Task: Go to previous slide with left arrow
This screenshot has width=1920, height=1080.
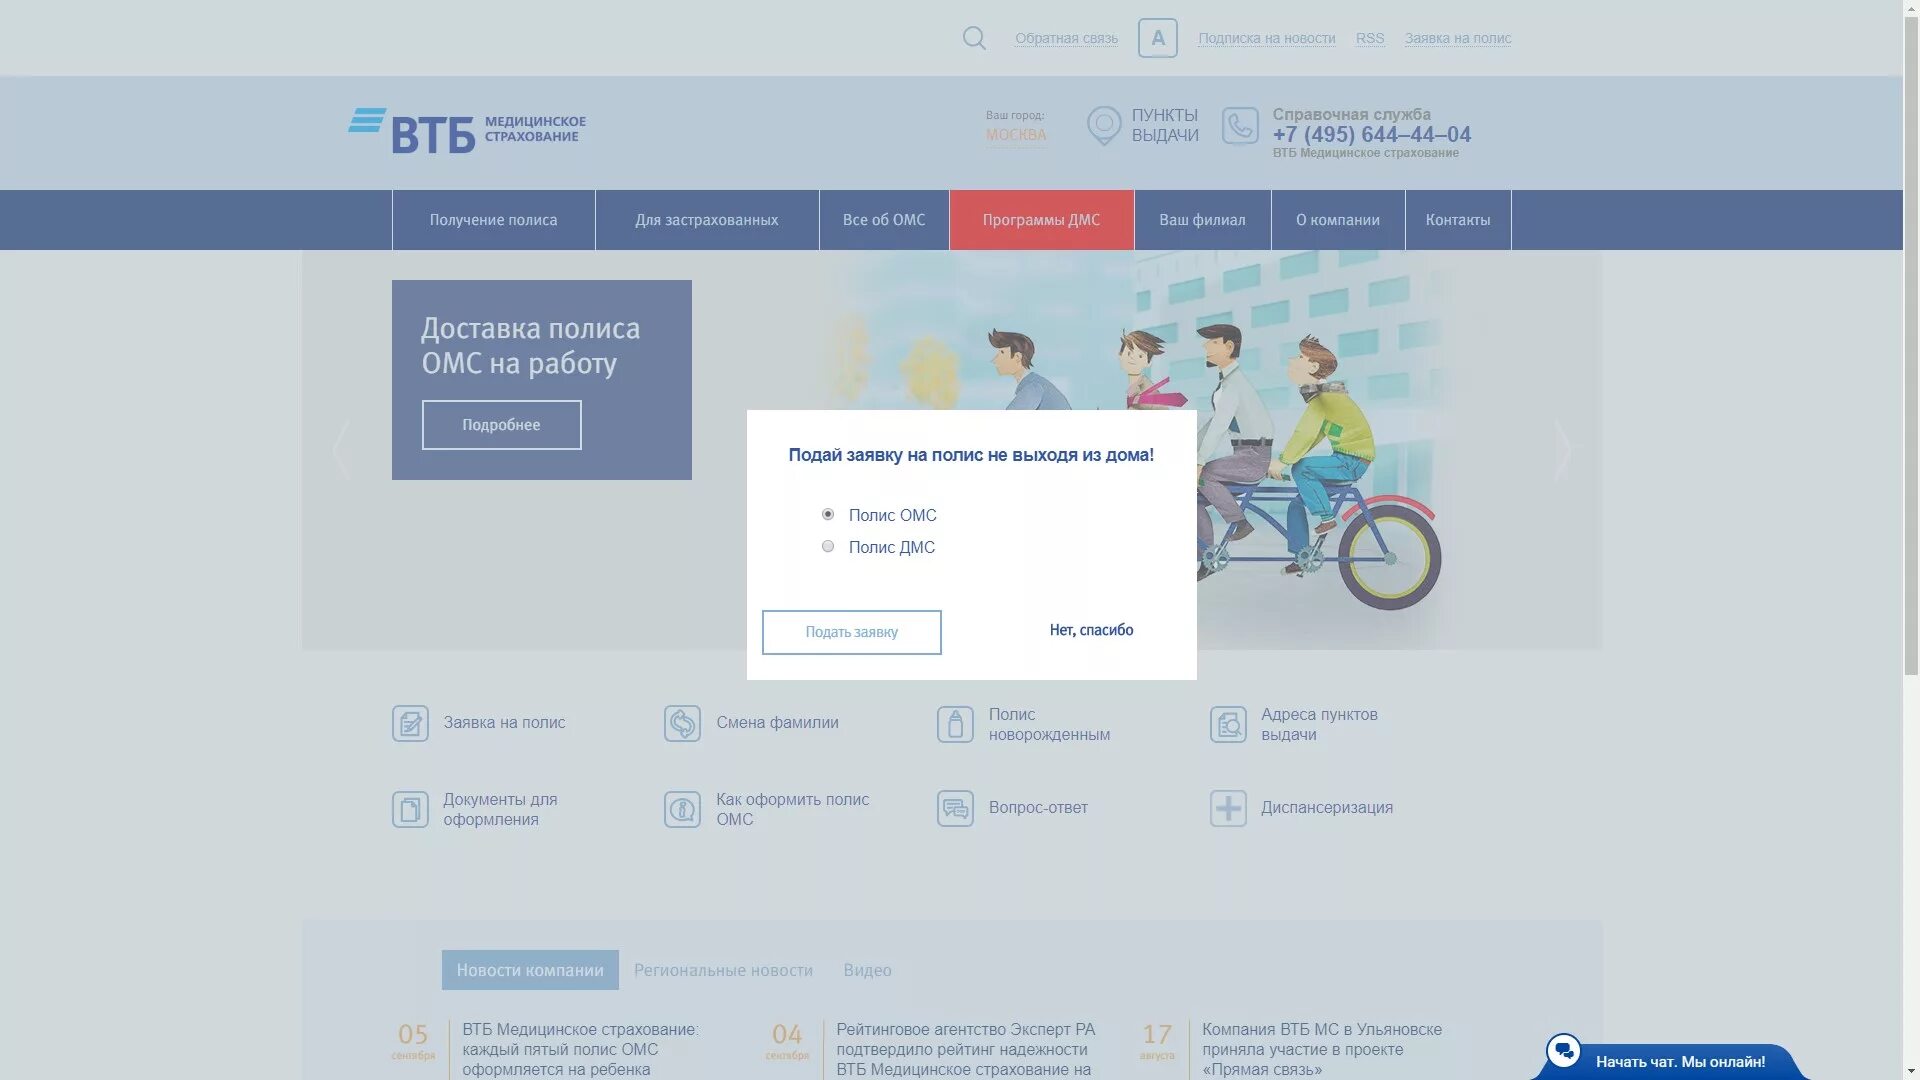Action: tap(341, 450)
